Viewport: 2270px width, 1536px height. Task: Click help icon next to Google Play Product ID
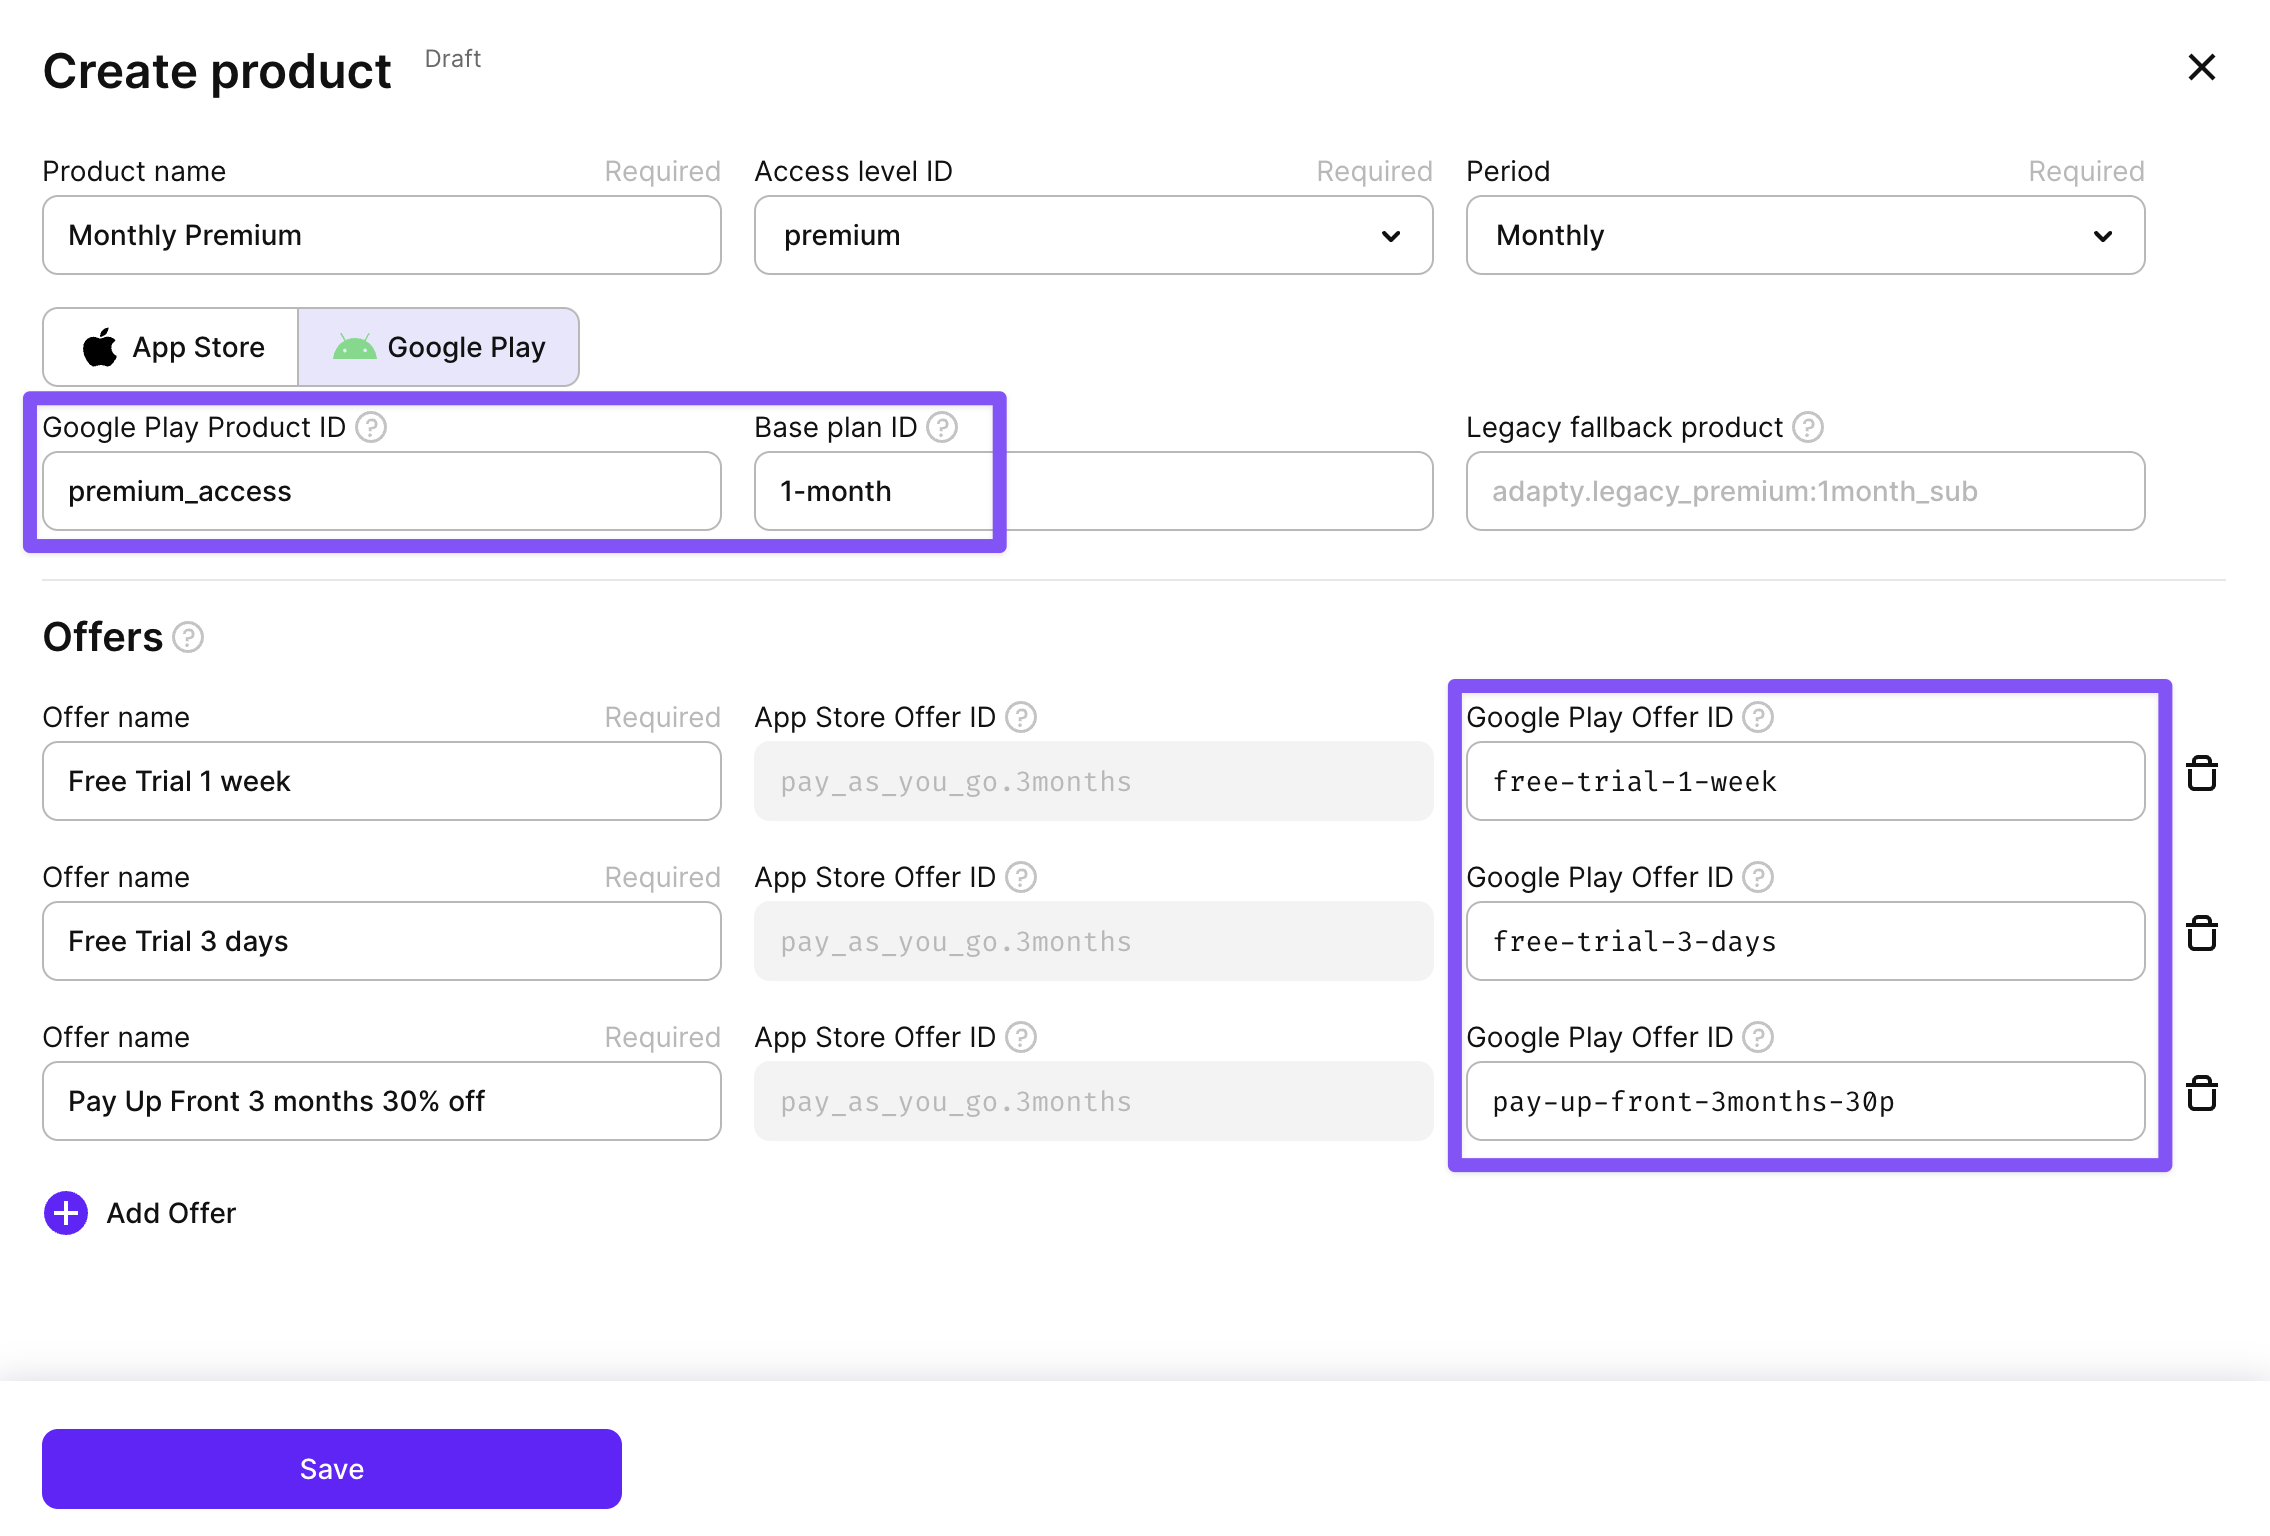click(x=371, y=427)
